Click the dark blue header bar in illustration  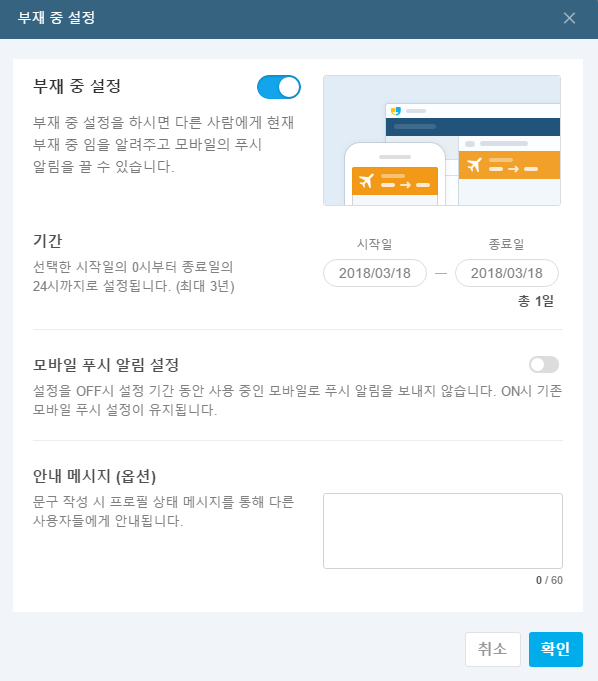tap(472, 127)
